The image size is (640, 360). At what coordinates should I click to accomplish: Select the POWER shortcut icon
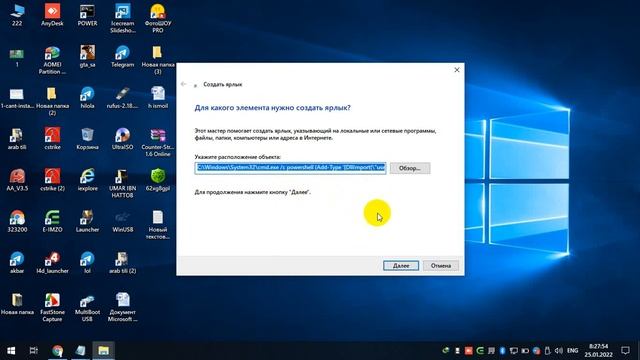click(87, 16)
